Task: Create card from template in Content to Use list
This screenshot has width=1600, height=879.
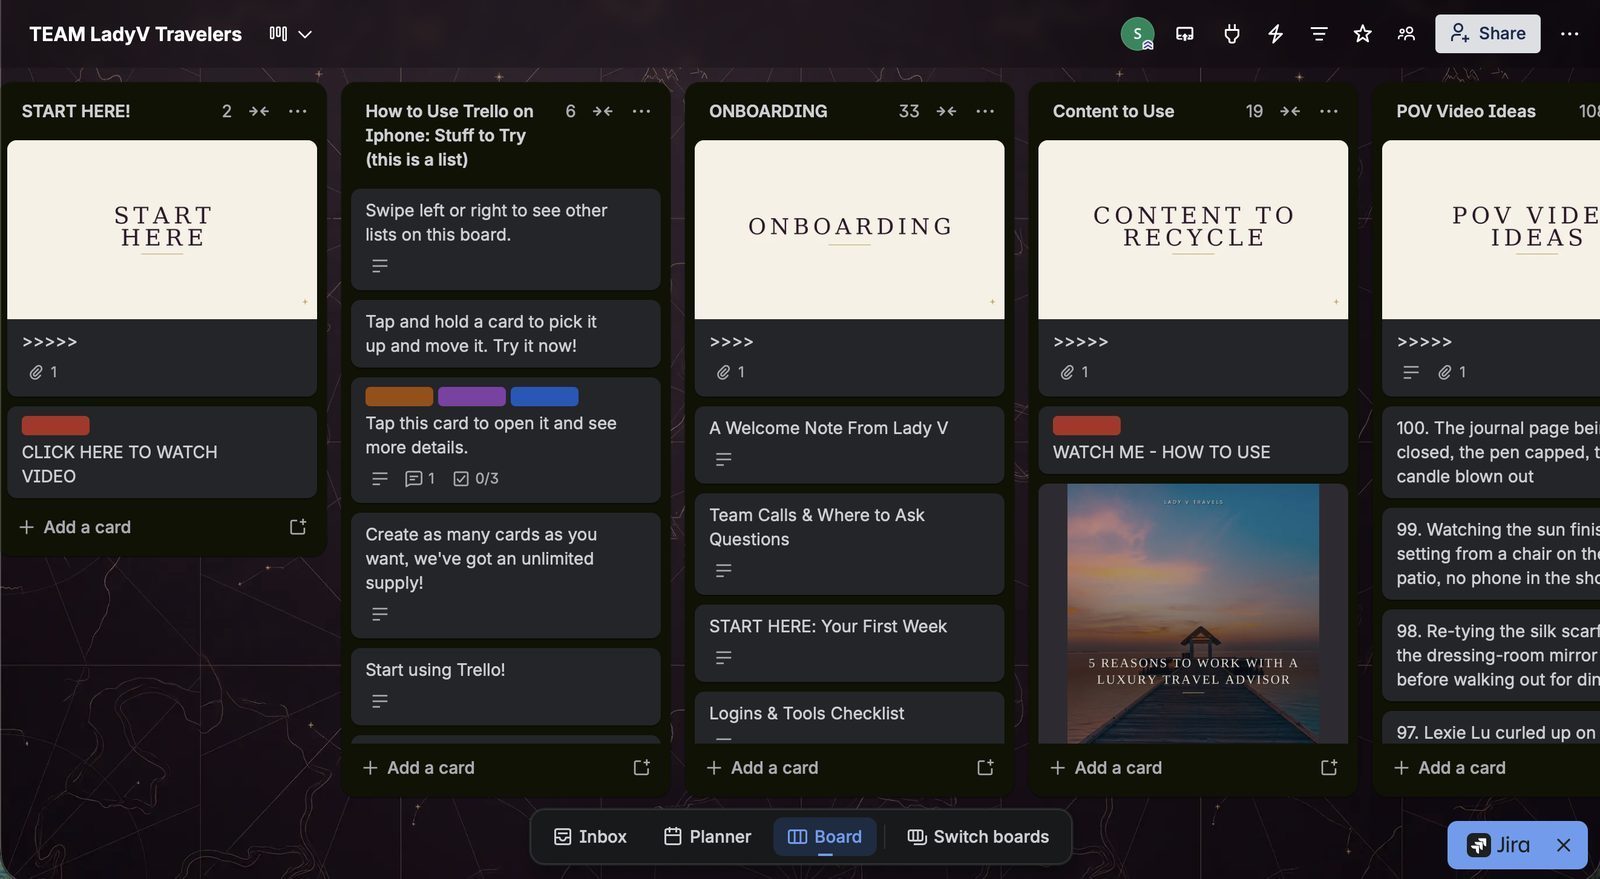Action: [x=1329, y=768]
